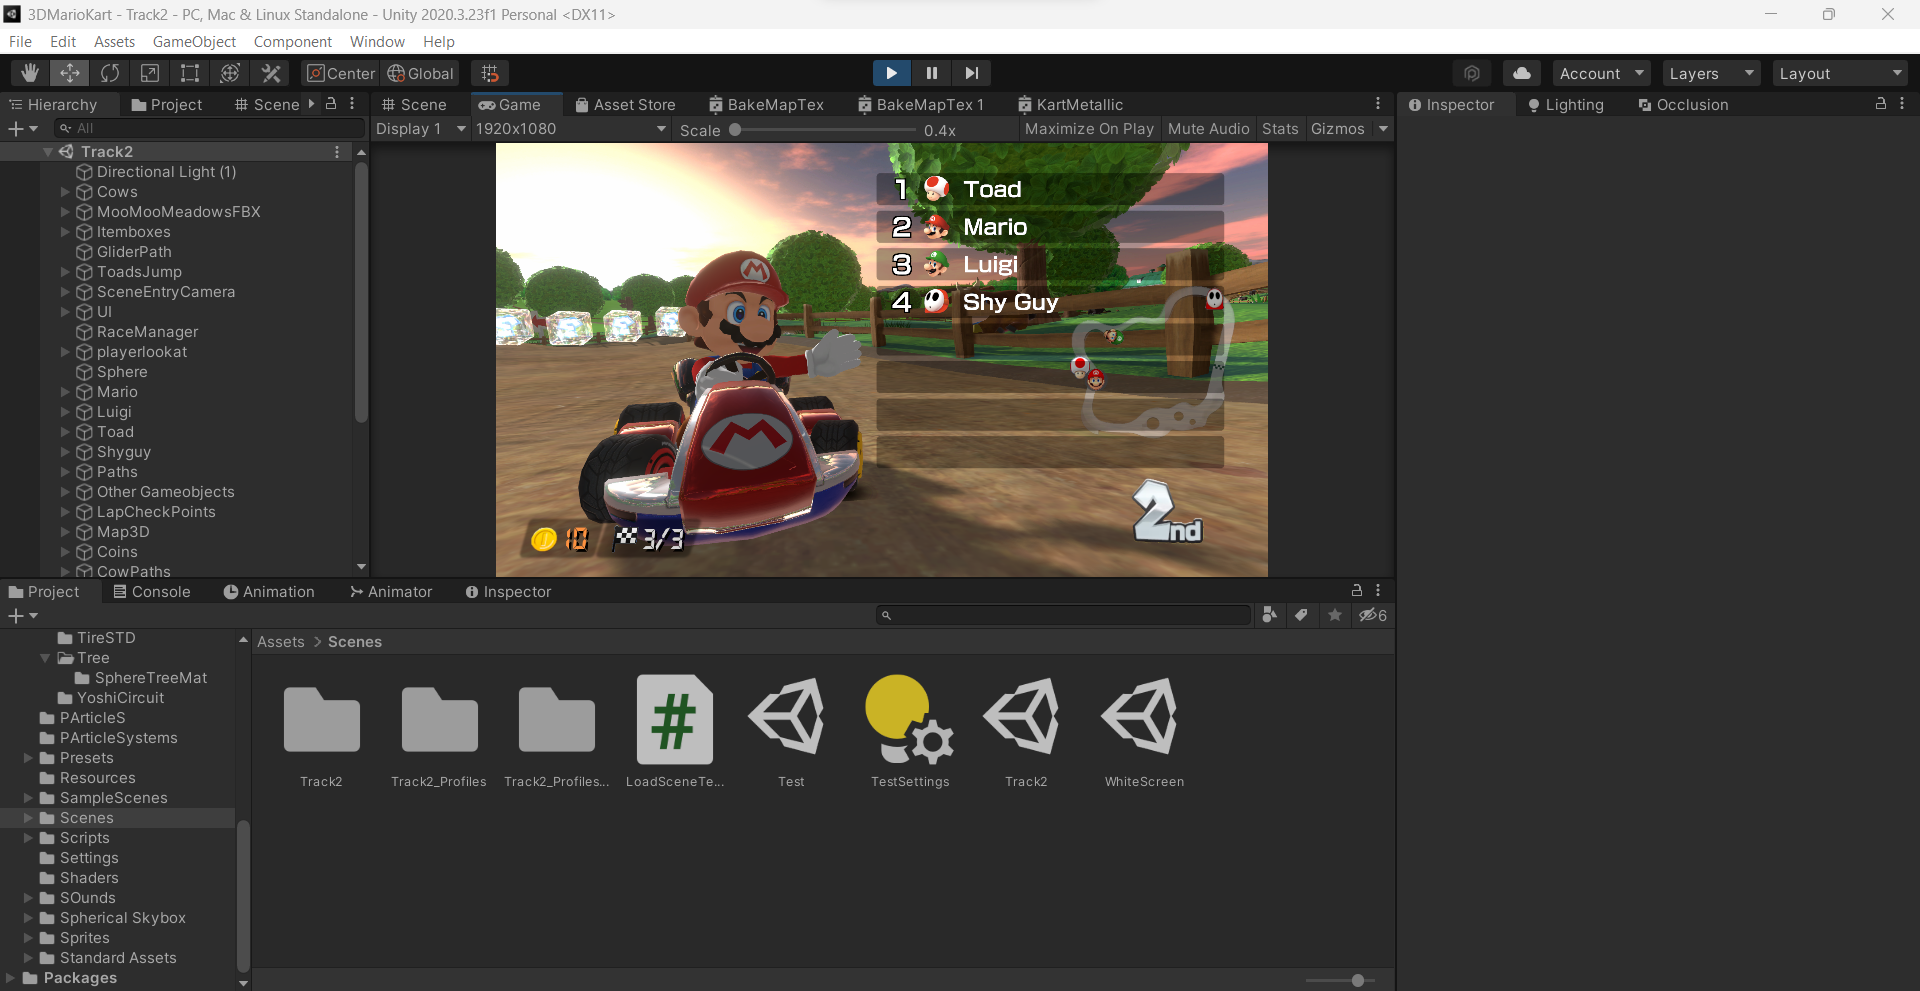The image size is (1920, 991).
Task: Expand the Presets folder
Action: pos(29,758)
